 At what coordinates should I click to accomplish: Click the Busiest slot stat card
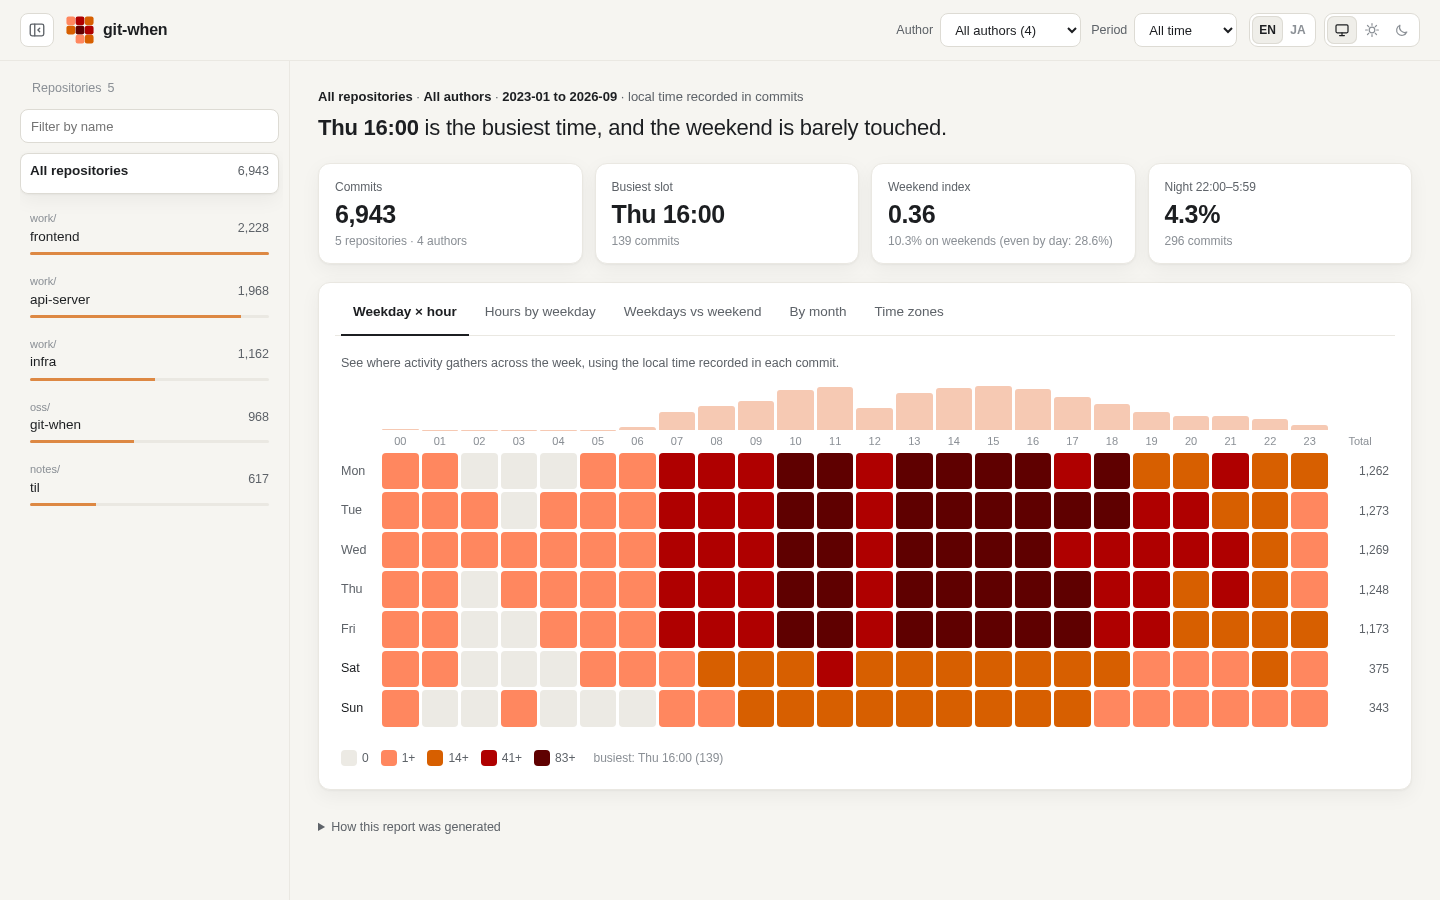(x=727, y=214)
